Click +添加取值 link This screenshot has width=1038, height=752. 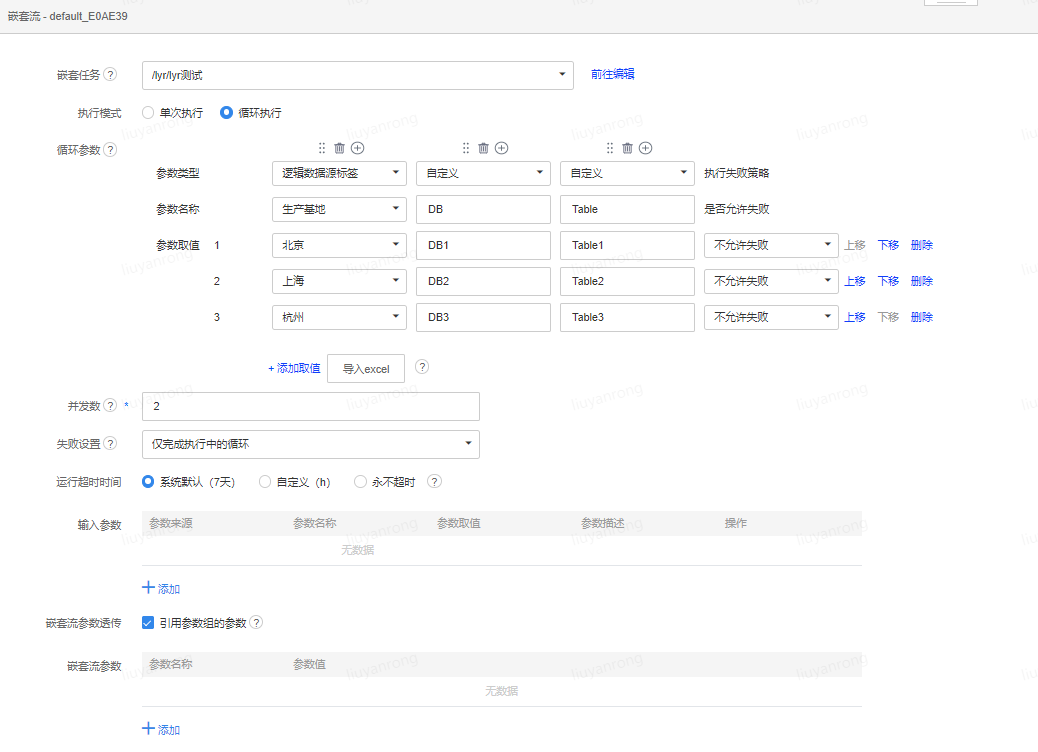coord(294,368)
